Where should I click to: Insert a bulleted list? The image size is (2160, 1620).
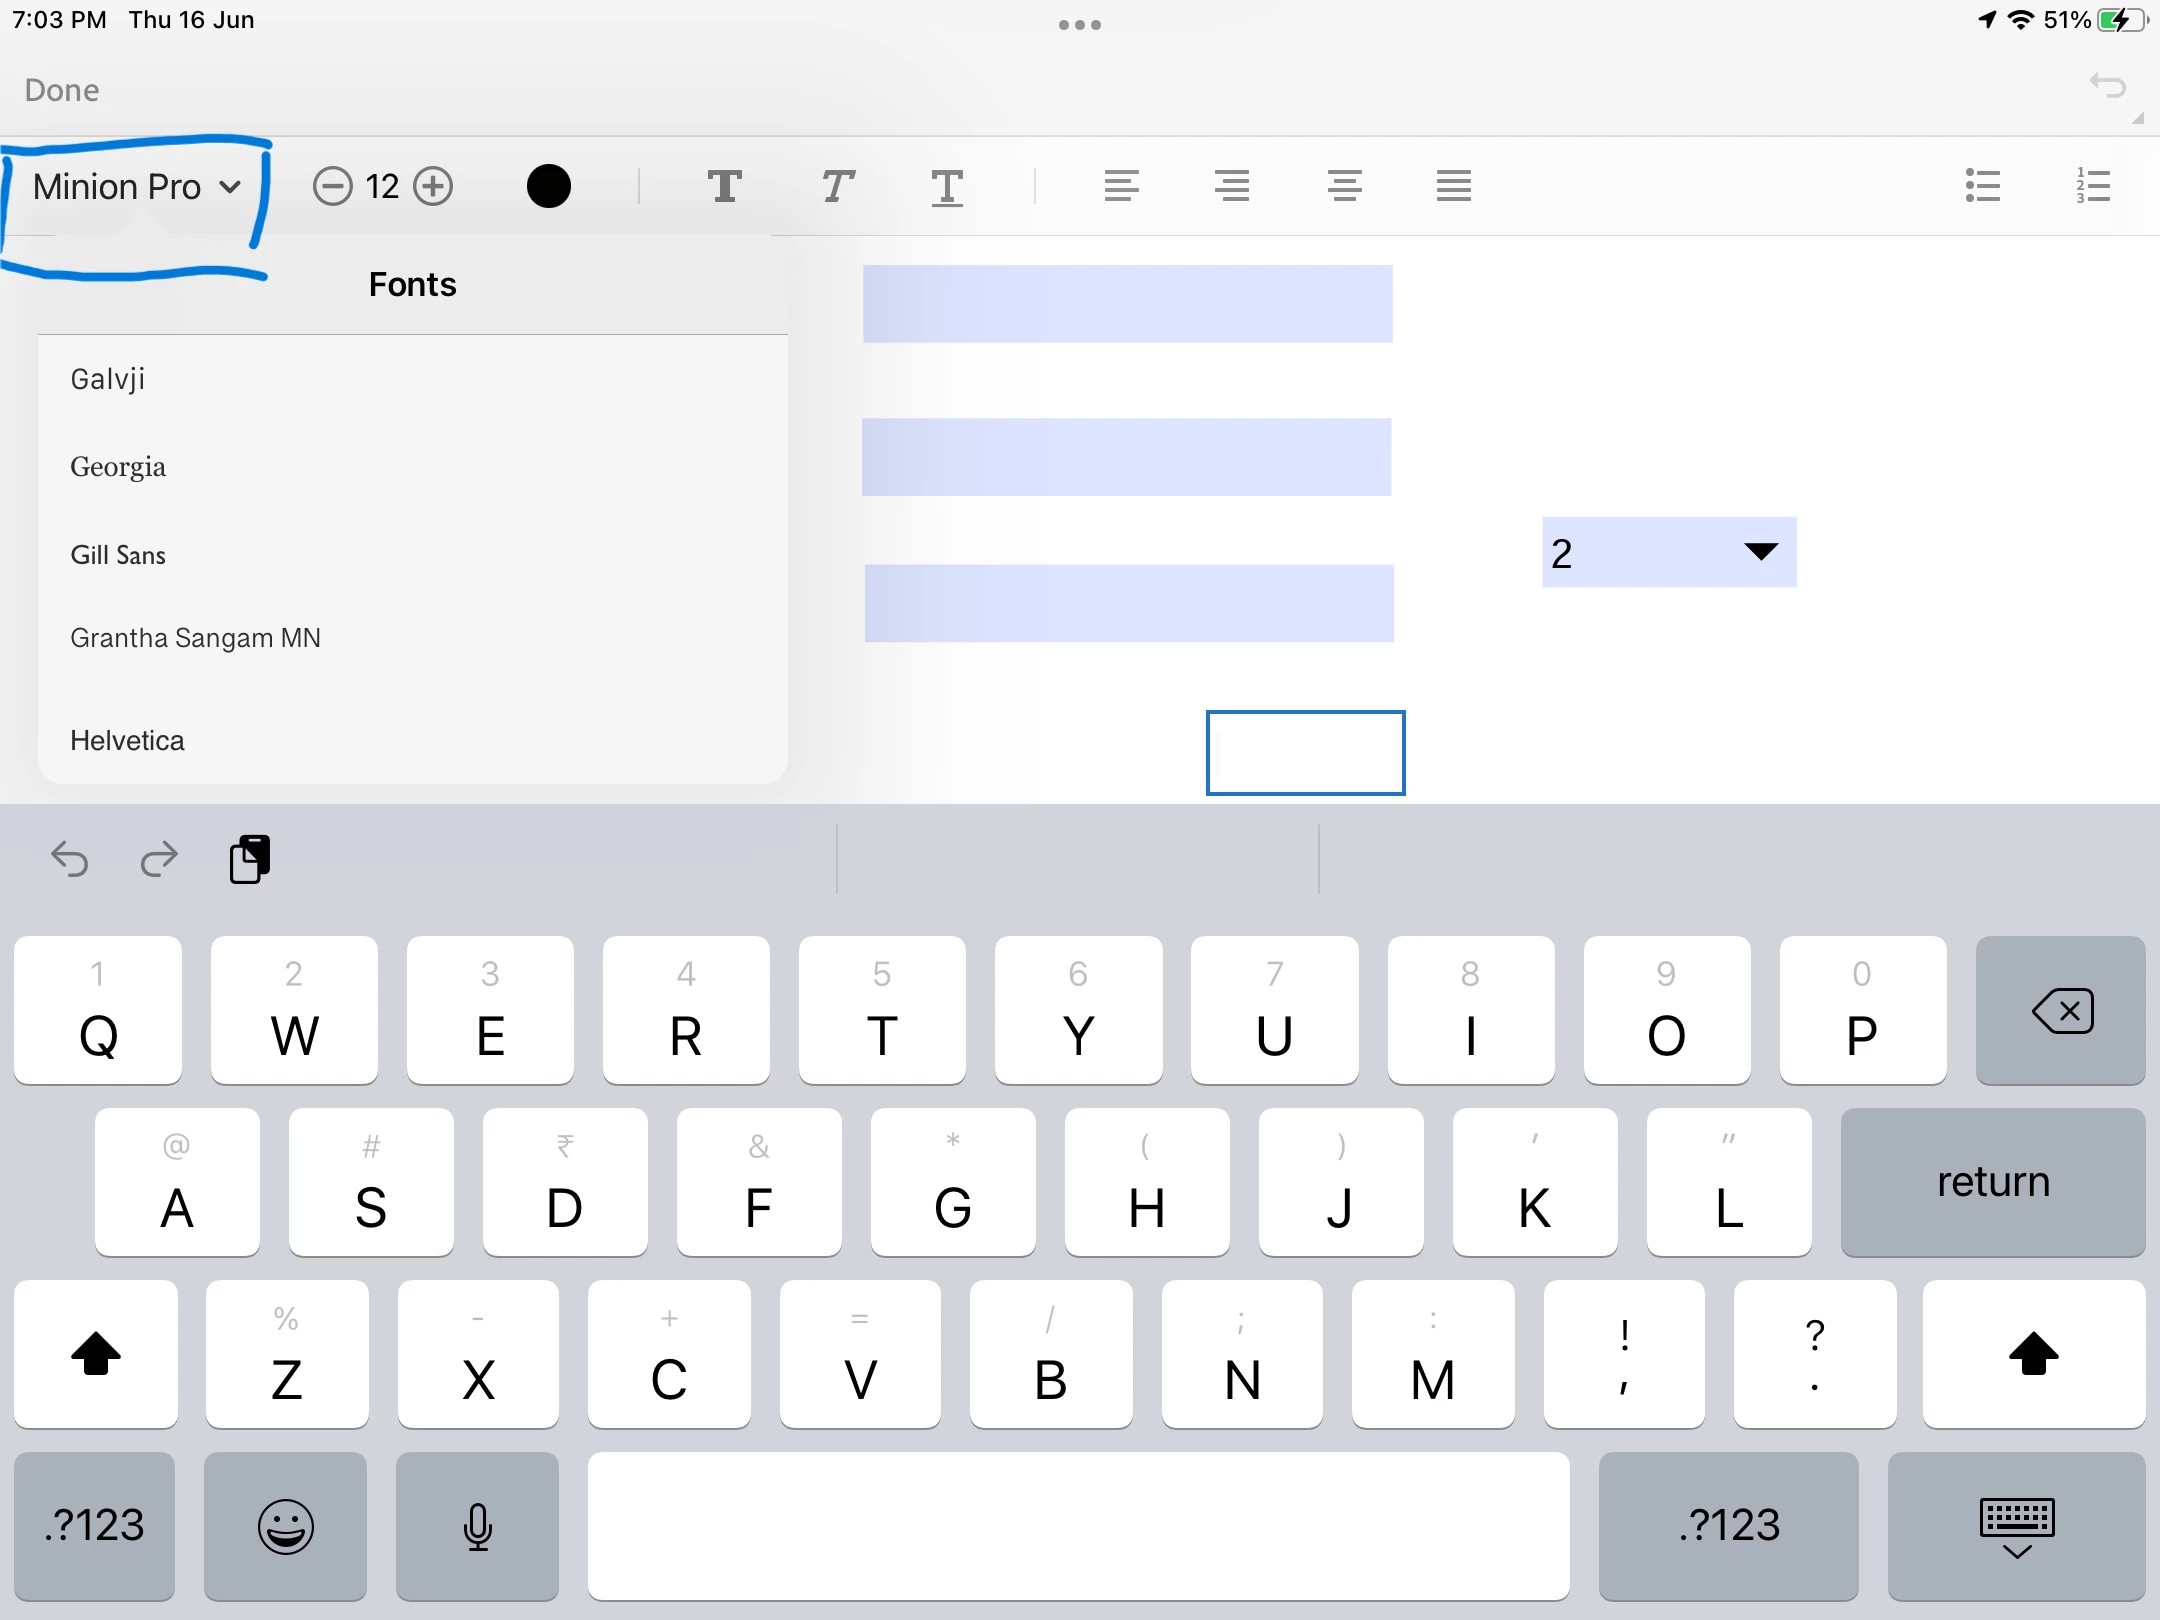pyautogui.click(x=1982, y=186)
